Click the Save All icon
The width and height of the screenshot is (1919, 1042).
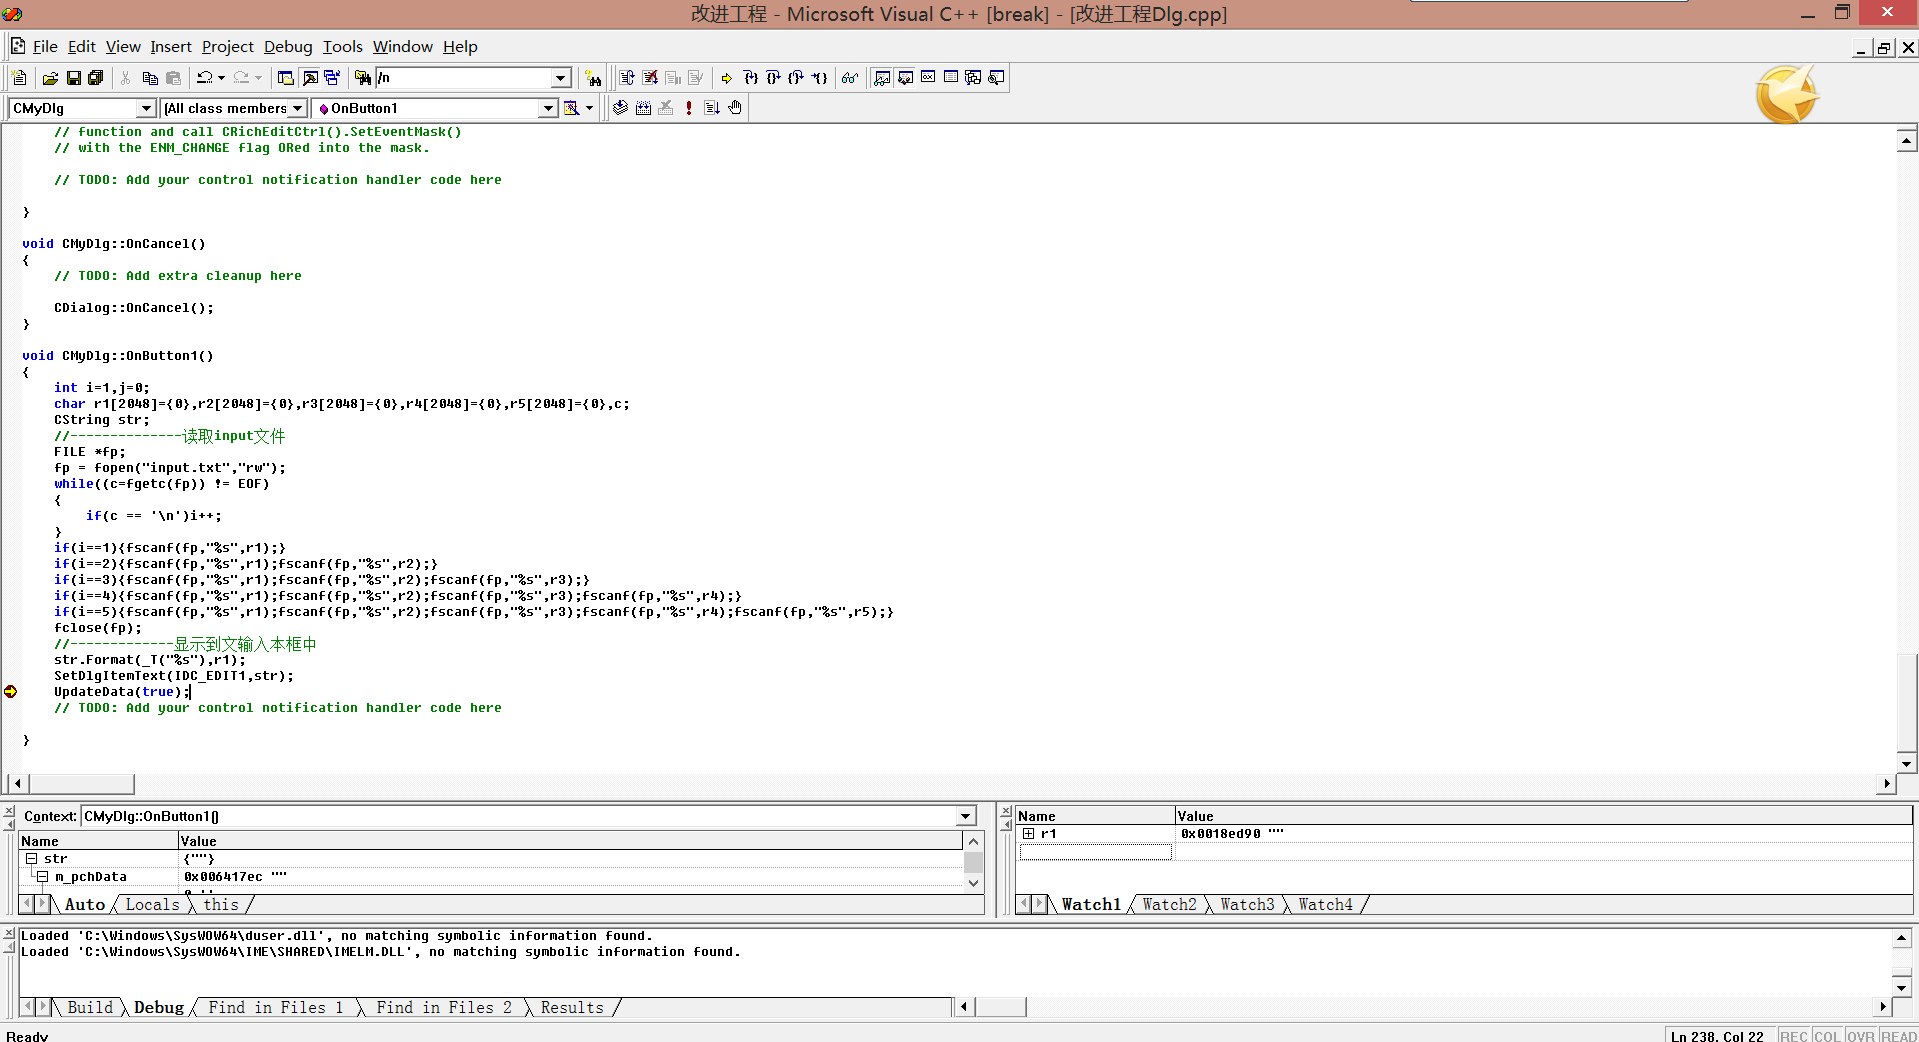click(96, 78)
